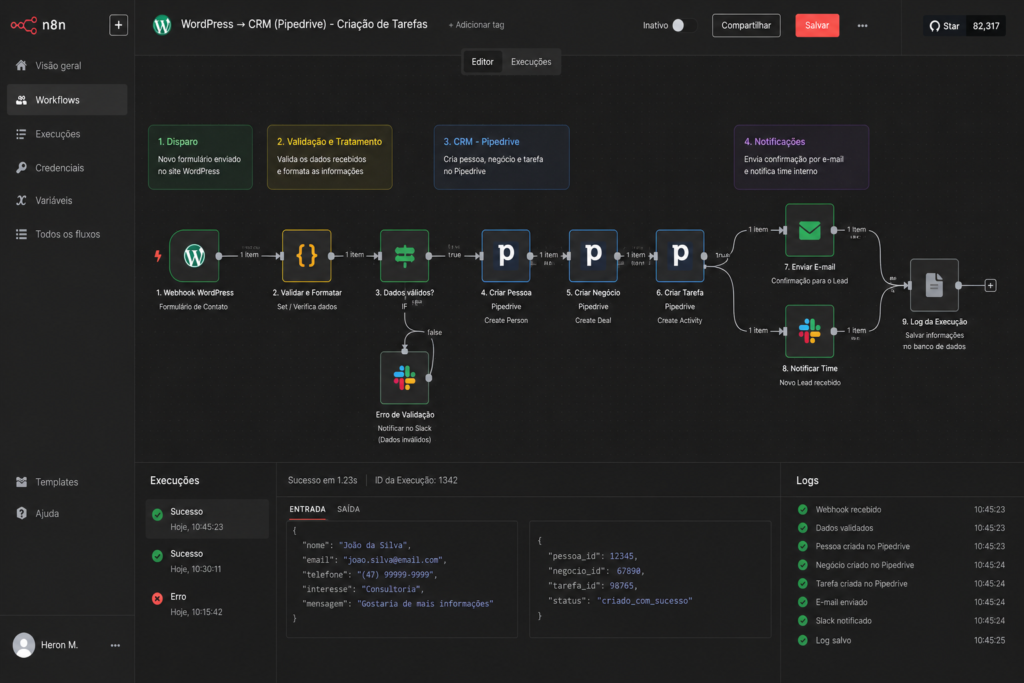
Task: Select Workflows in the sidebar
Action: [67, 100]
